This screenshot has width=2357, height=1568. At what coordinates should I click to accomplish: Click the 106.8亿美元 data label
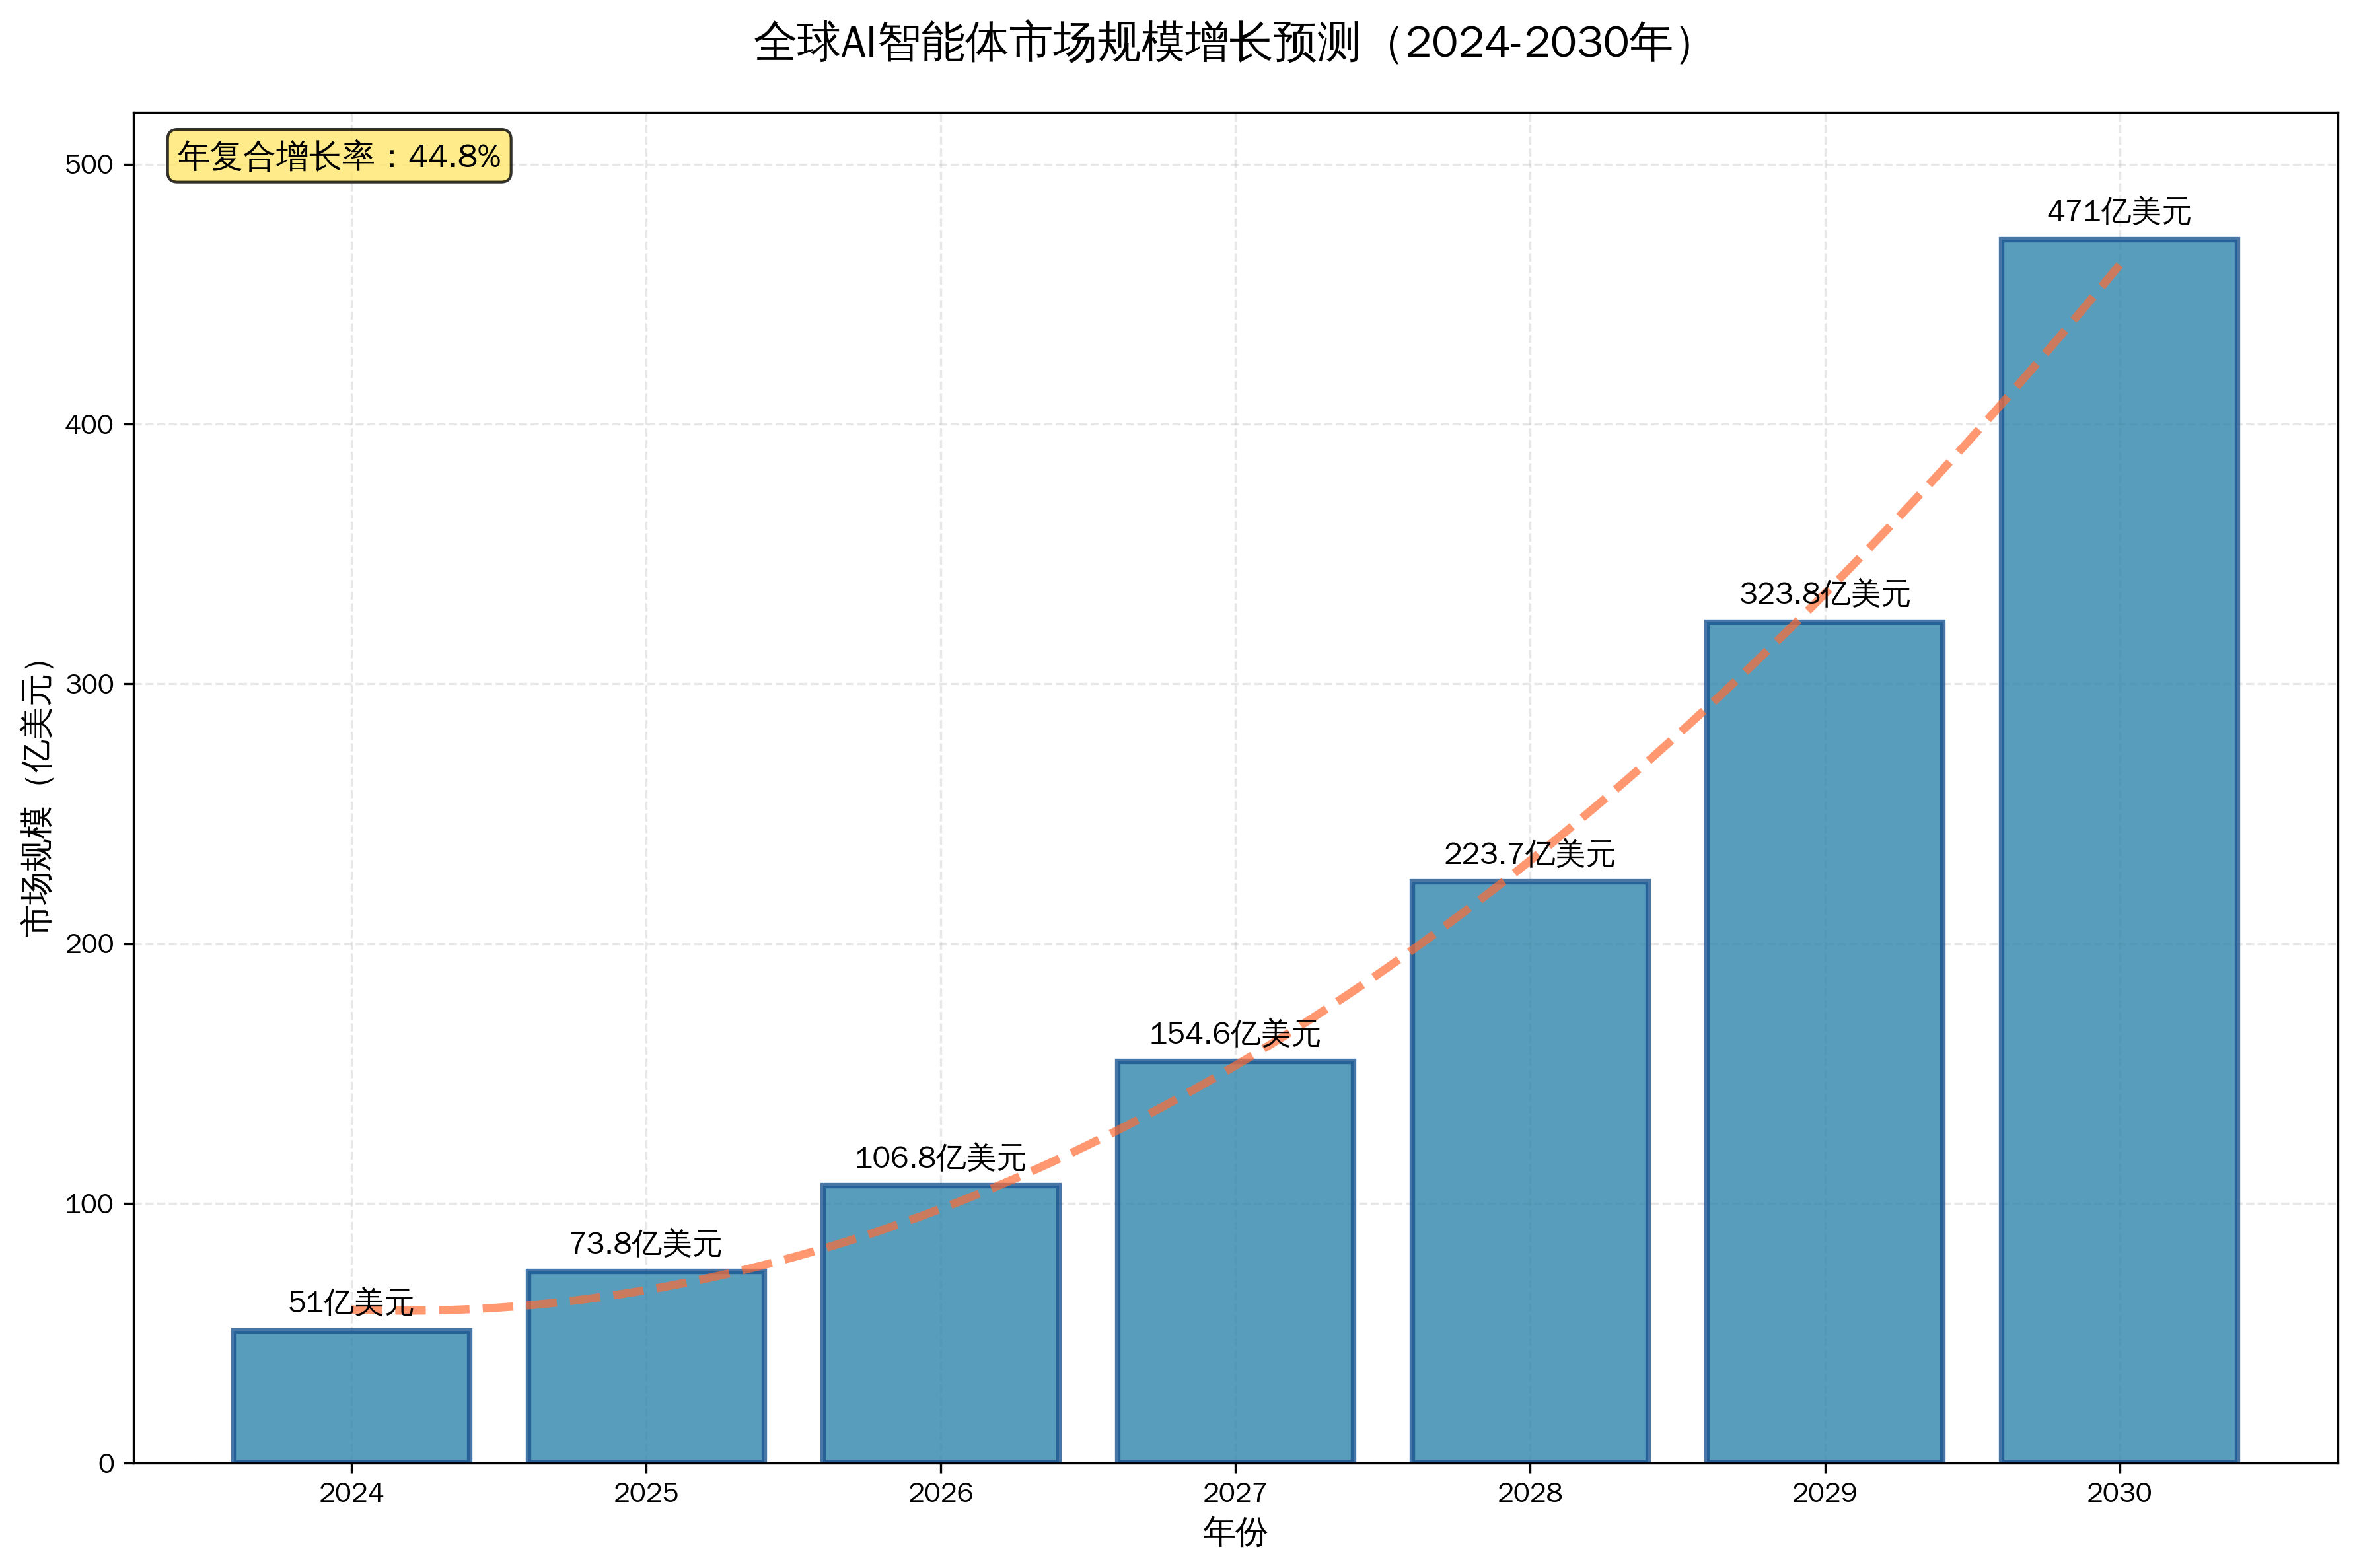(940, 1158)
